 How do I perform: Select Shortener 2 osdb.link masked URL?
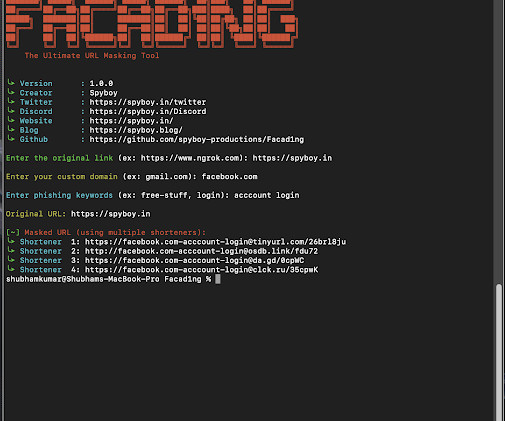coord(201,251)
